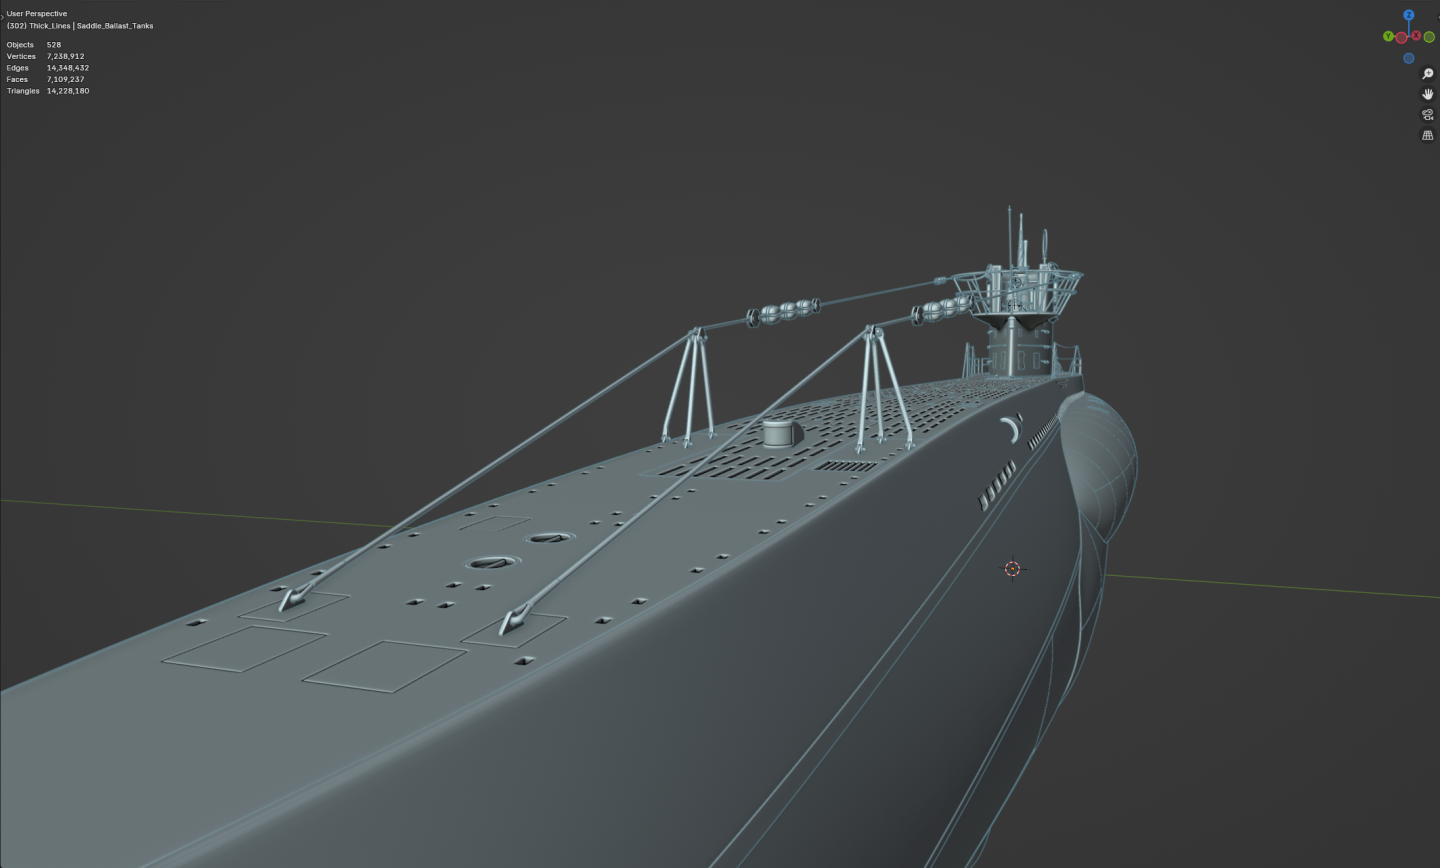The height and width of the screenshot is (868, 1440).
Task: Click the hand pan view icon
Action: tap(1427, 94)
